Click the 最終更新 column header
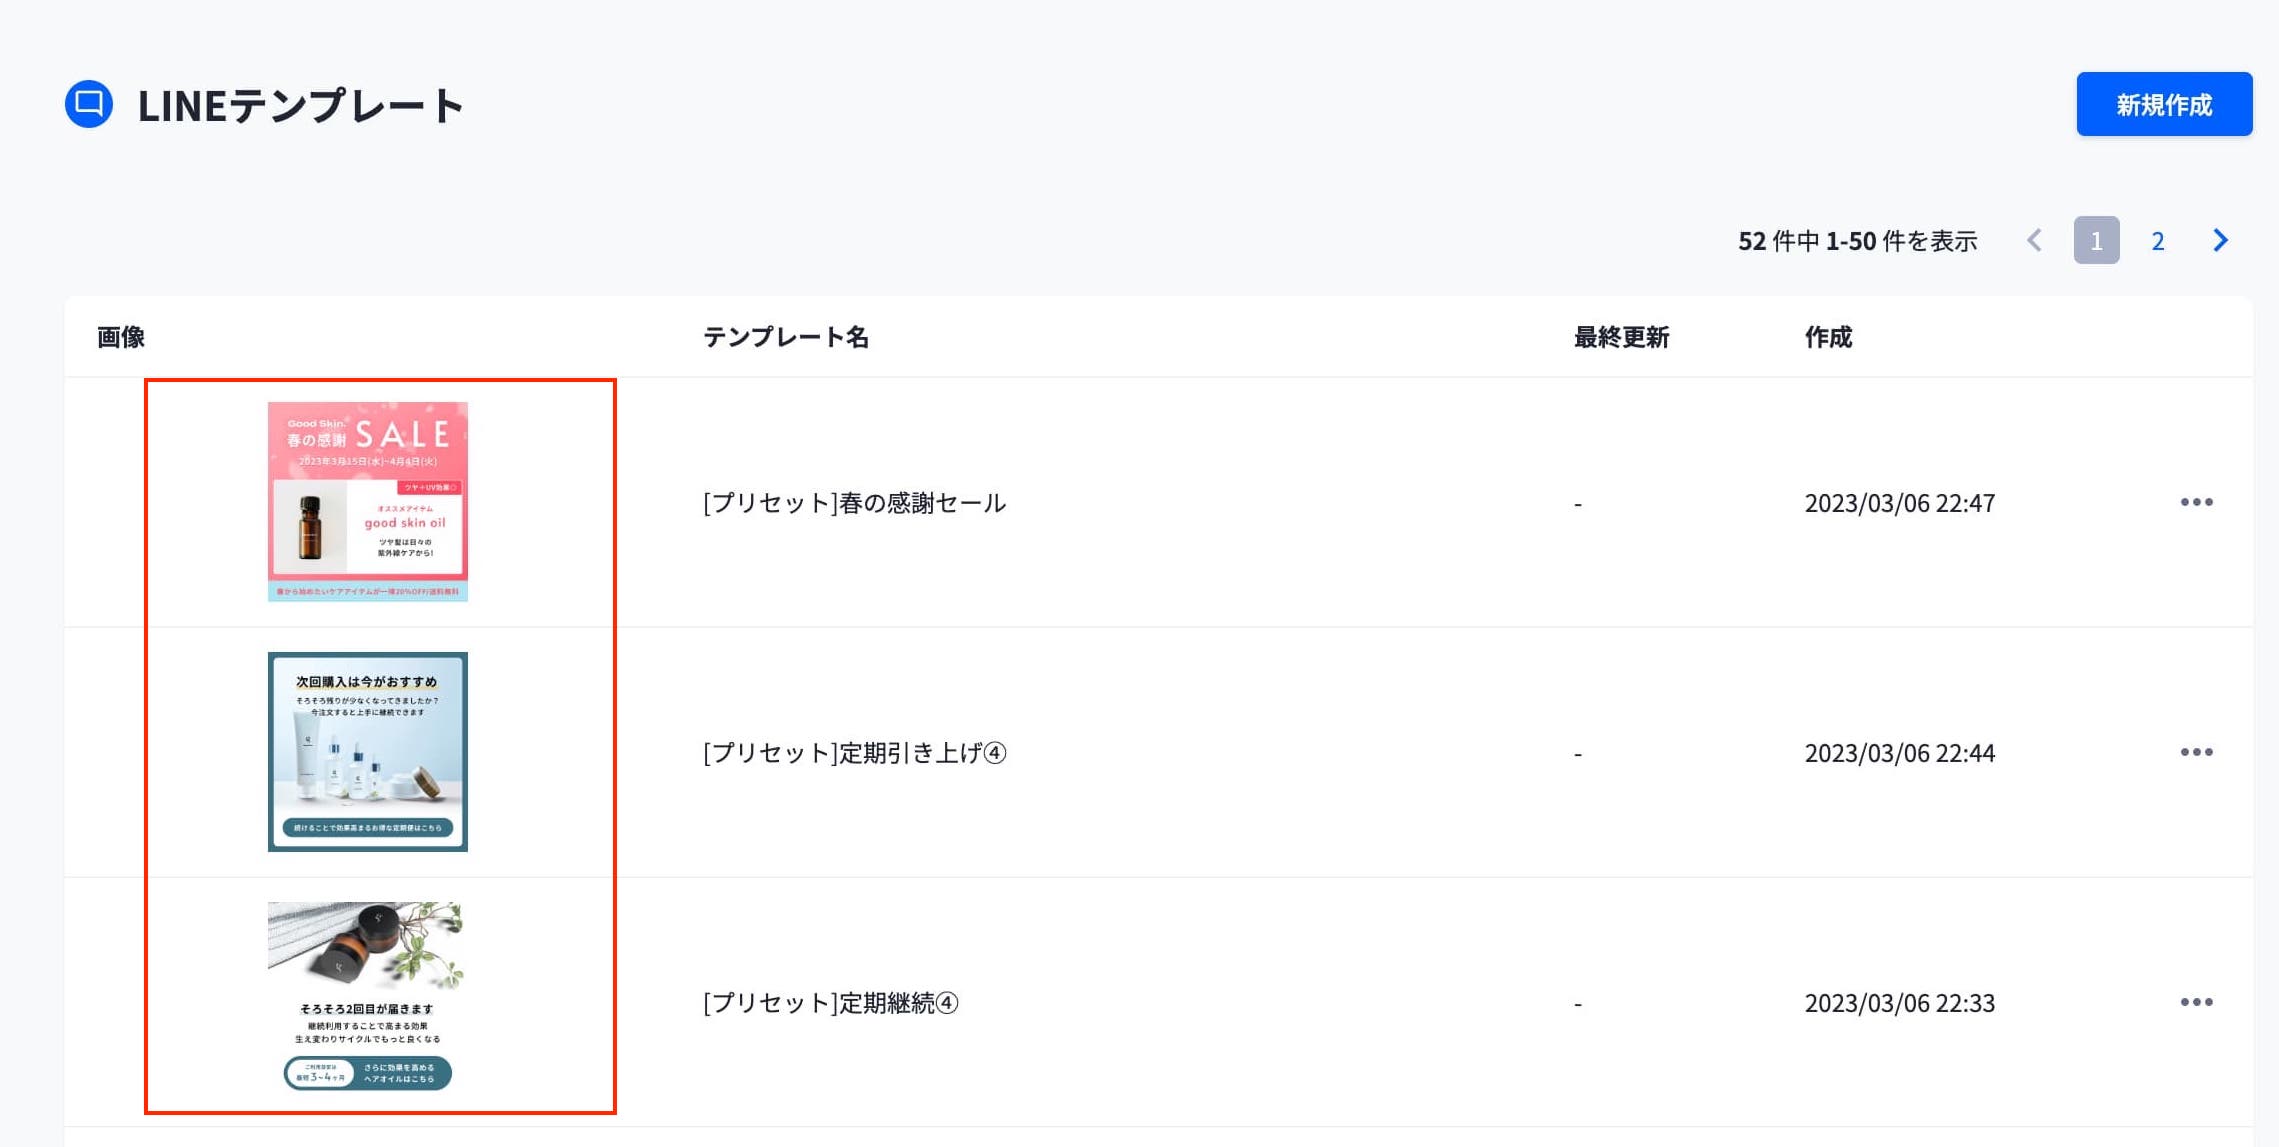Screen dimensions: 2279x1147 (x=1621, y=338)
